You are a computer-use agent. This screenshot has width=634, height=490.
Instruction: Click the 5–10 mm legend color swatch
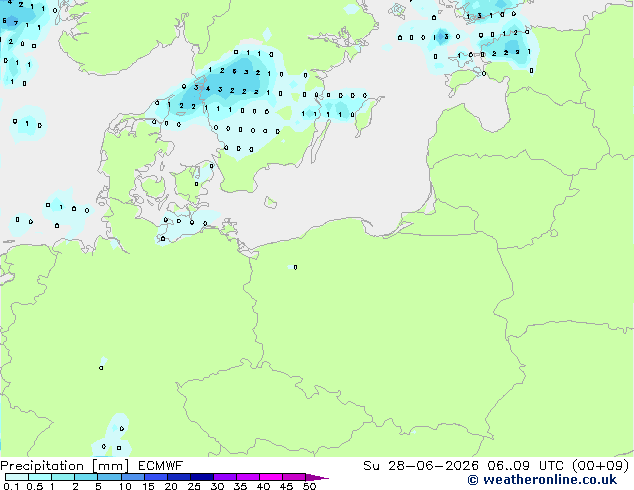[x=109, y=477]
